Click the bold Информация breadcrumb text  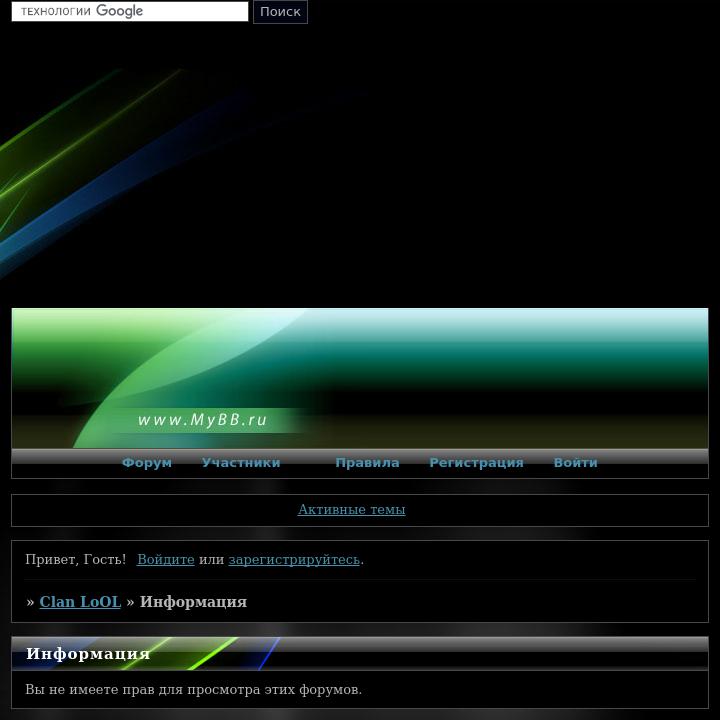[x=193, y=602]
